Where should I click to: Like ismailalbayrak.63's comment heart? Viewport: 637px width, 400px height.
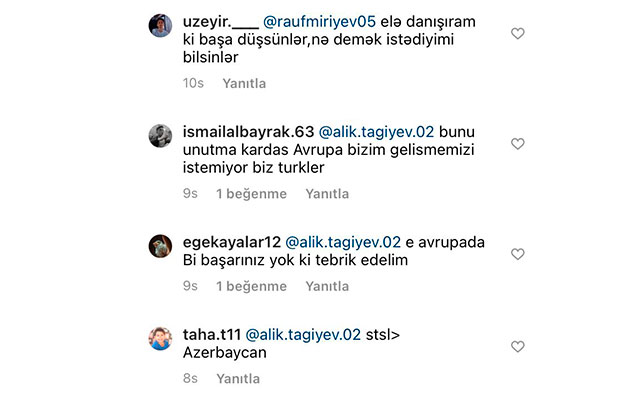point(518,144)
